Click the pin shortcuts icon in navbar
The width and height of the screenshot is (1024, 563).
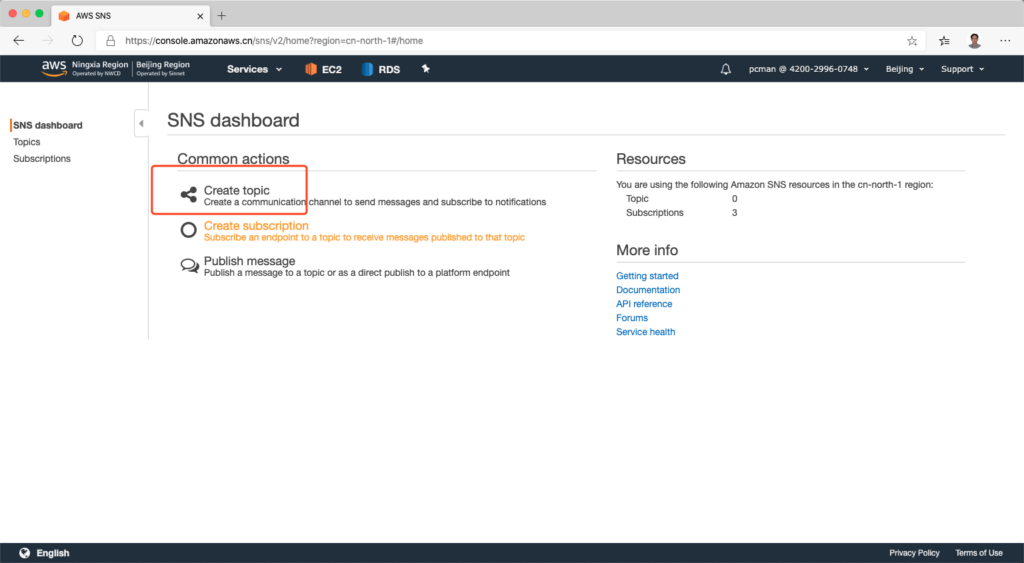pos(425,69)
